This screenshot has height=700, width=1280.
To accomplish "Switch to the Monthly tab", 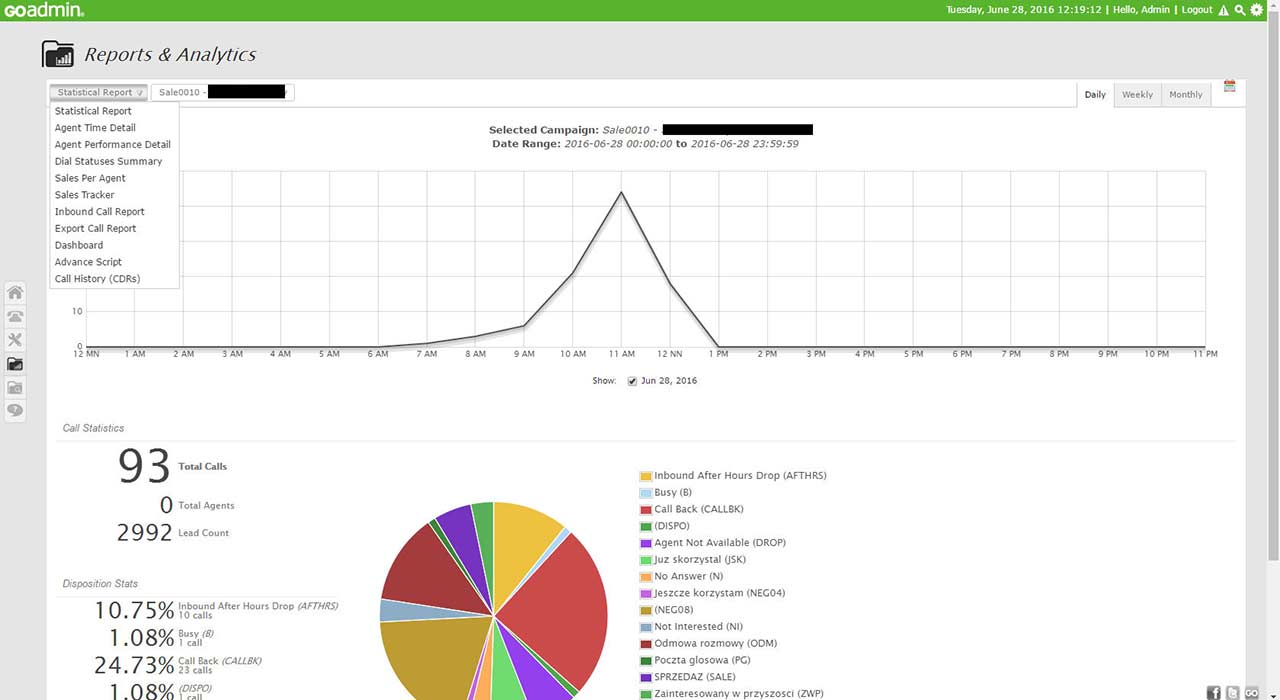I will click(x=1186, y=94).
